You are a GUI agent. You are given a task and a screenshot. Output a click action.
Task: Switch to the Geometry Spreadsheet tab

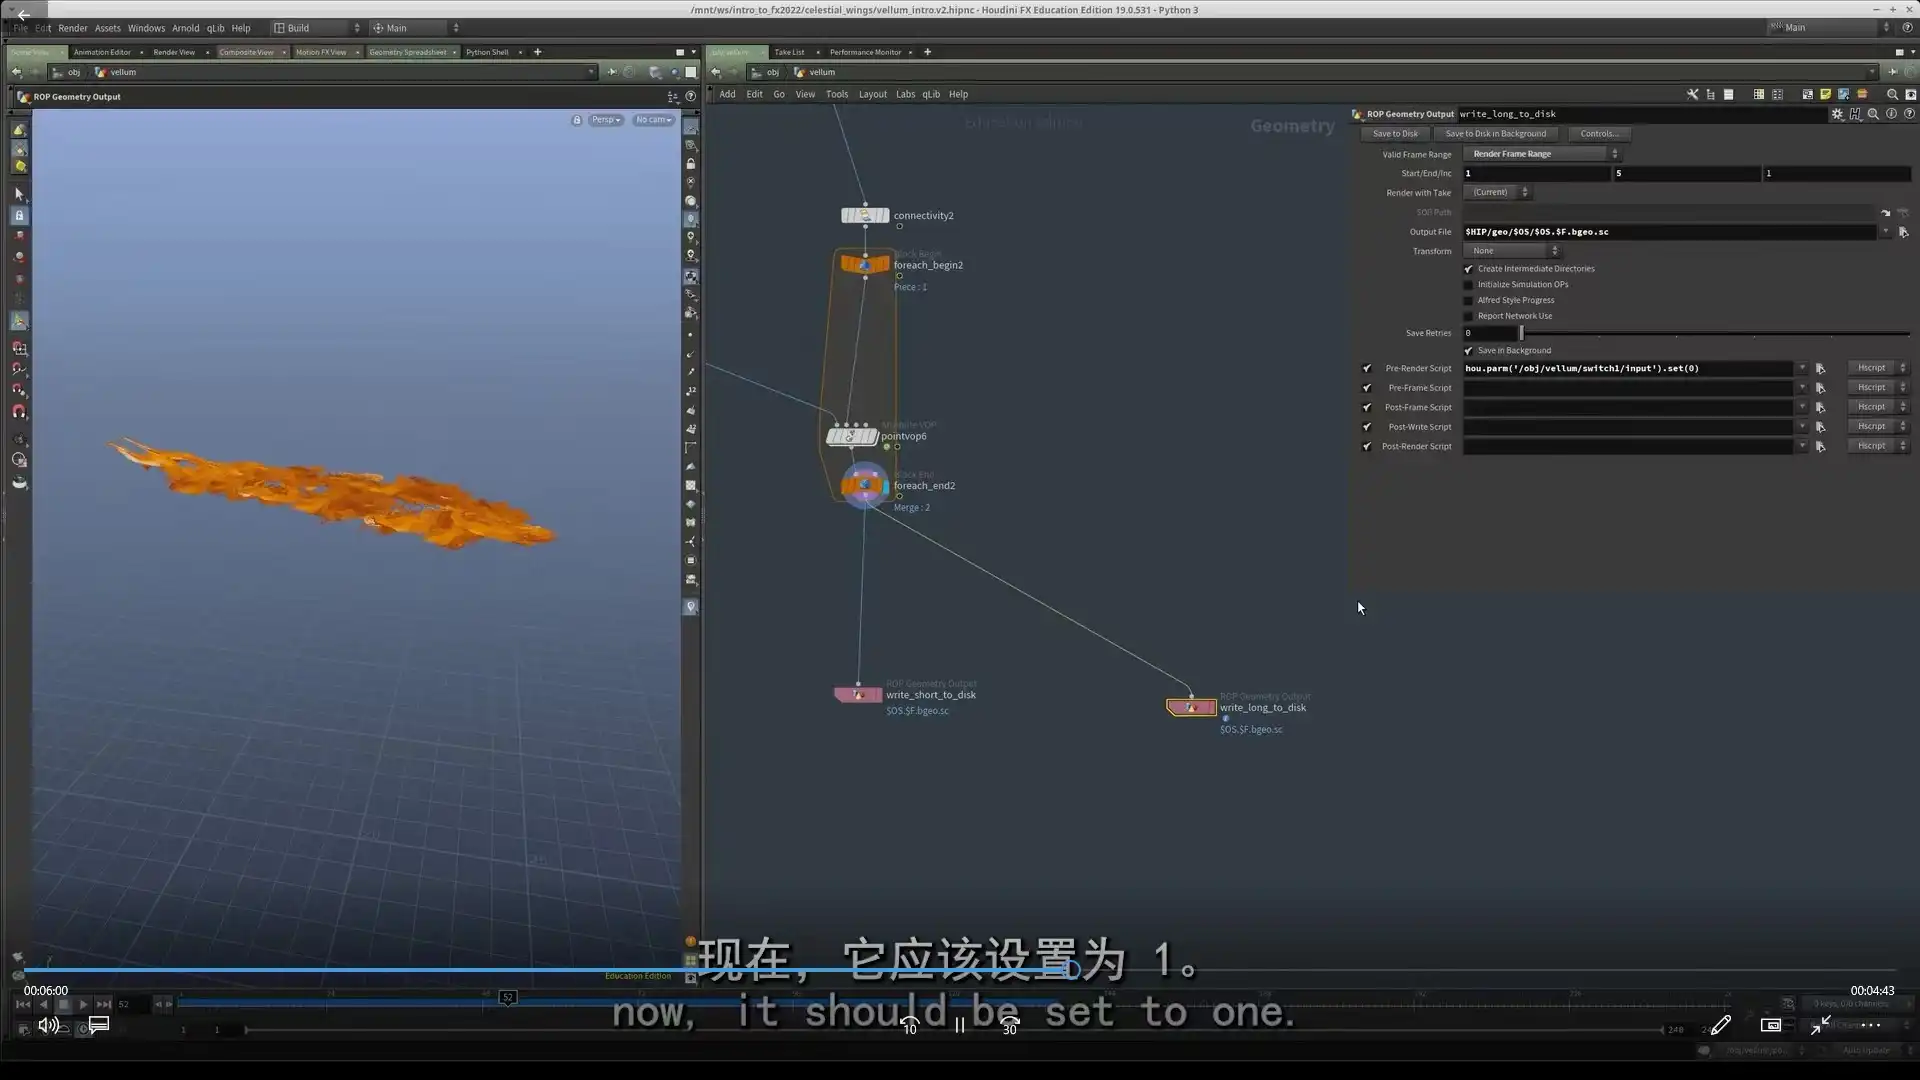click(x=407, y=52)
